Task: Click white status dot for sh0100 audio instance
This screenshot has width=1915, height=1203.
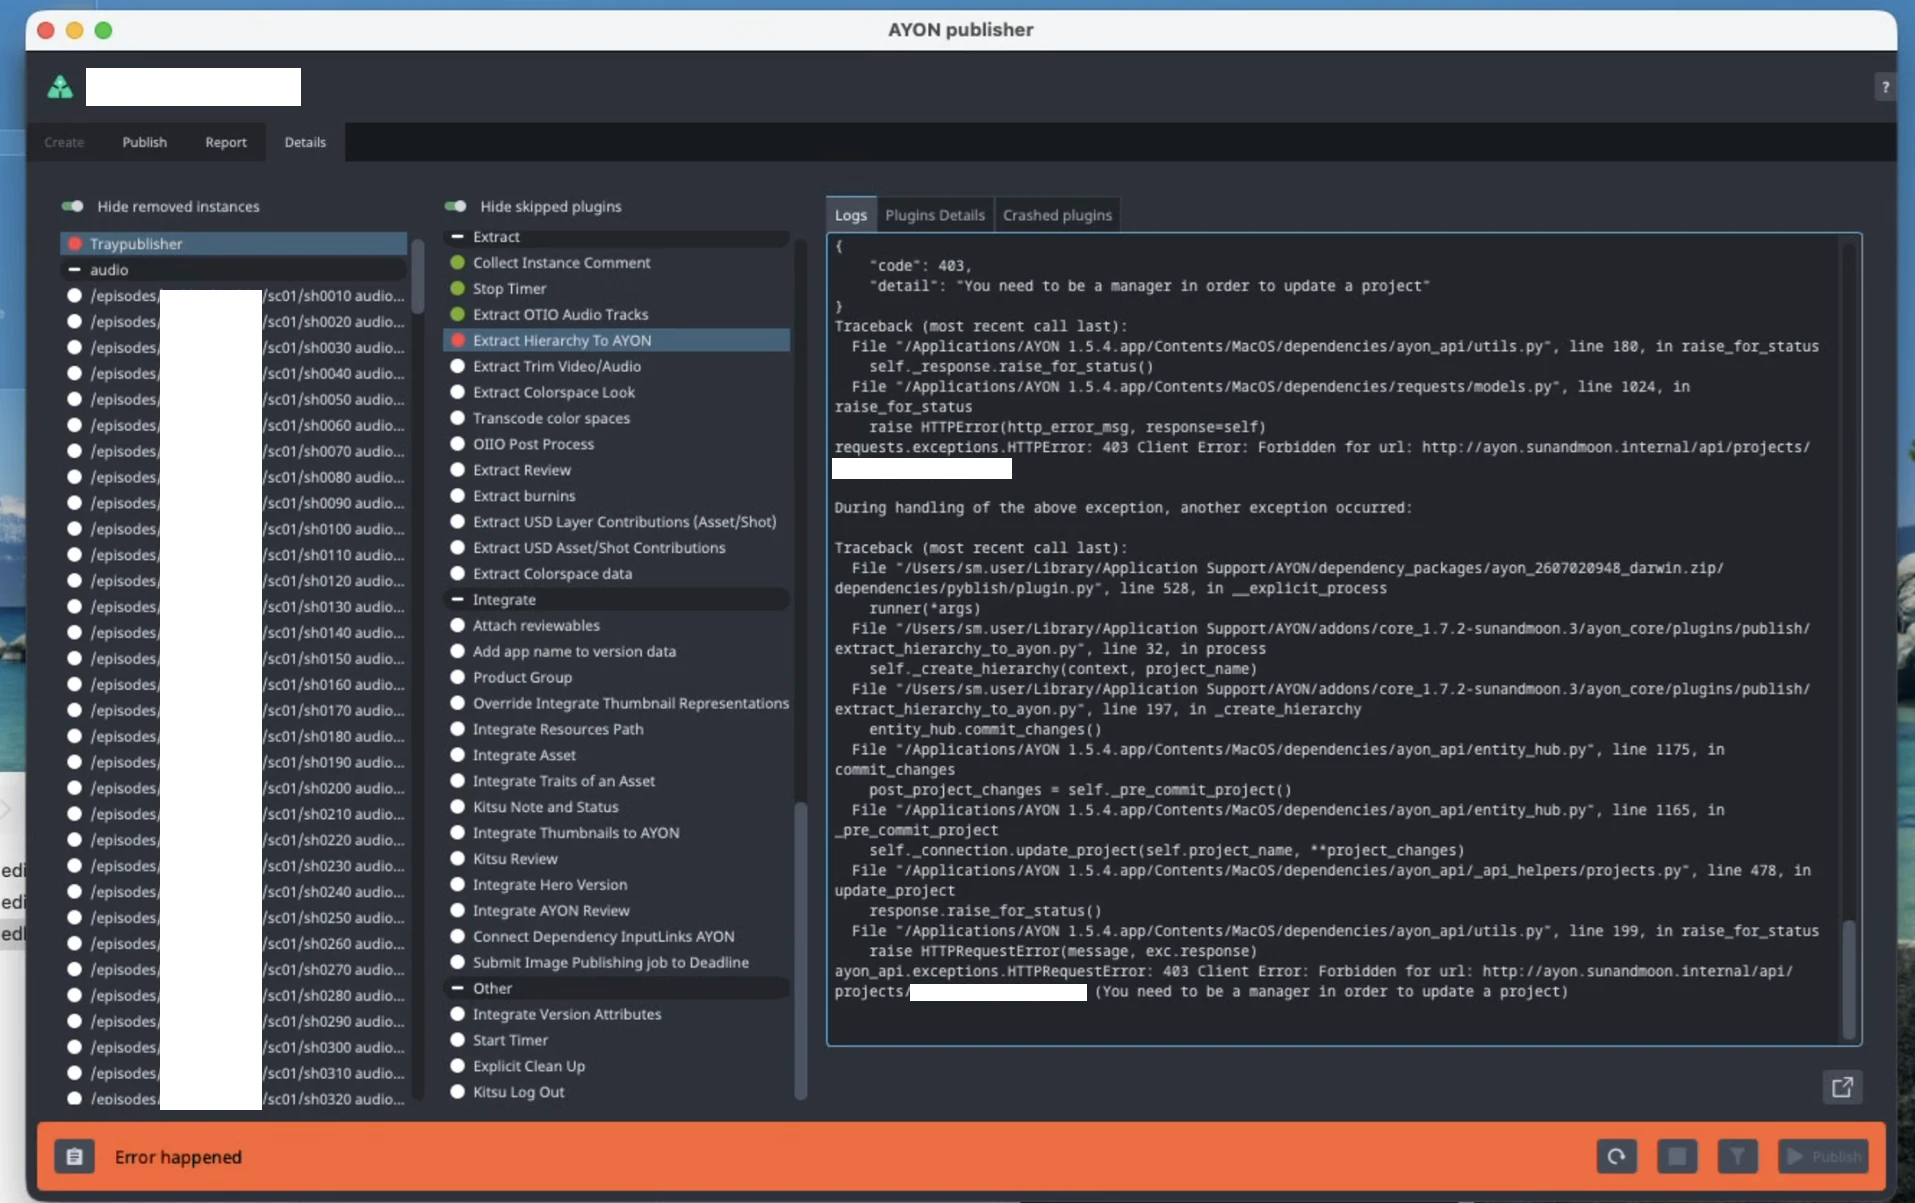Action: (74, 529)
